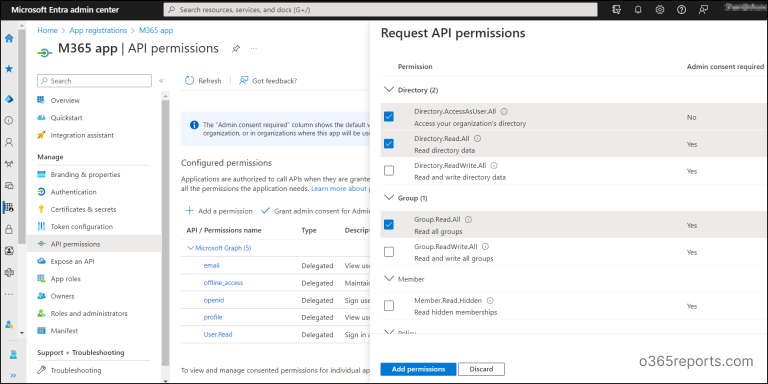Click Grant admin consent button
Screen dimensions: 768x384
tap(314, 211)
